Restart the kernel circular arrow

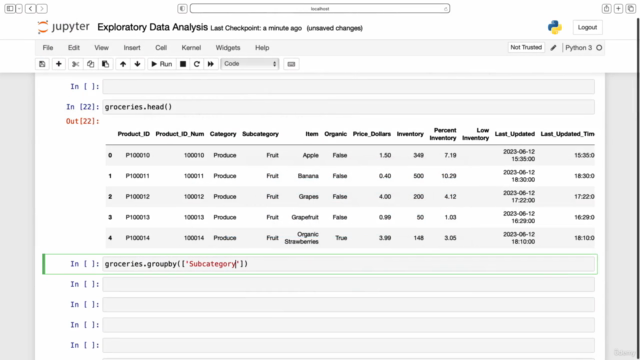point(197,64)
